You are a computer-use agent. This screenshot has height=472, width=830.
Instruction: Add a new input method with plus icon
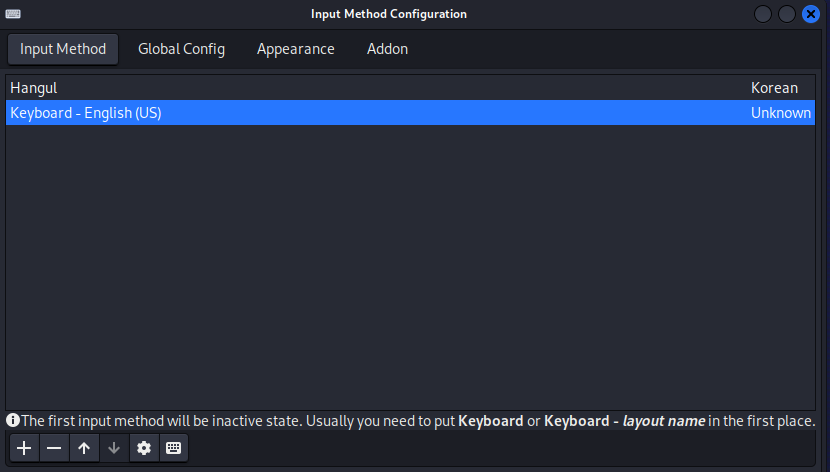click(x=24, y=448)
